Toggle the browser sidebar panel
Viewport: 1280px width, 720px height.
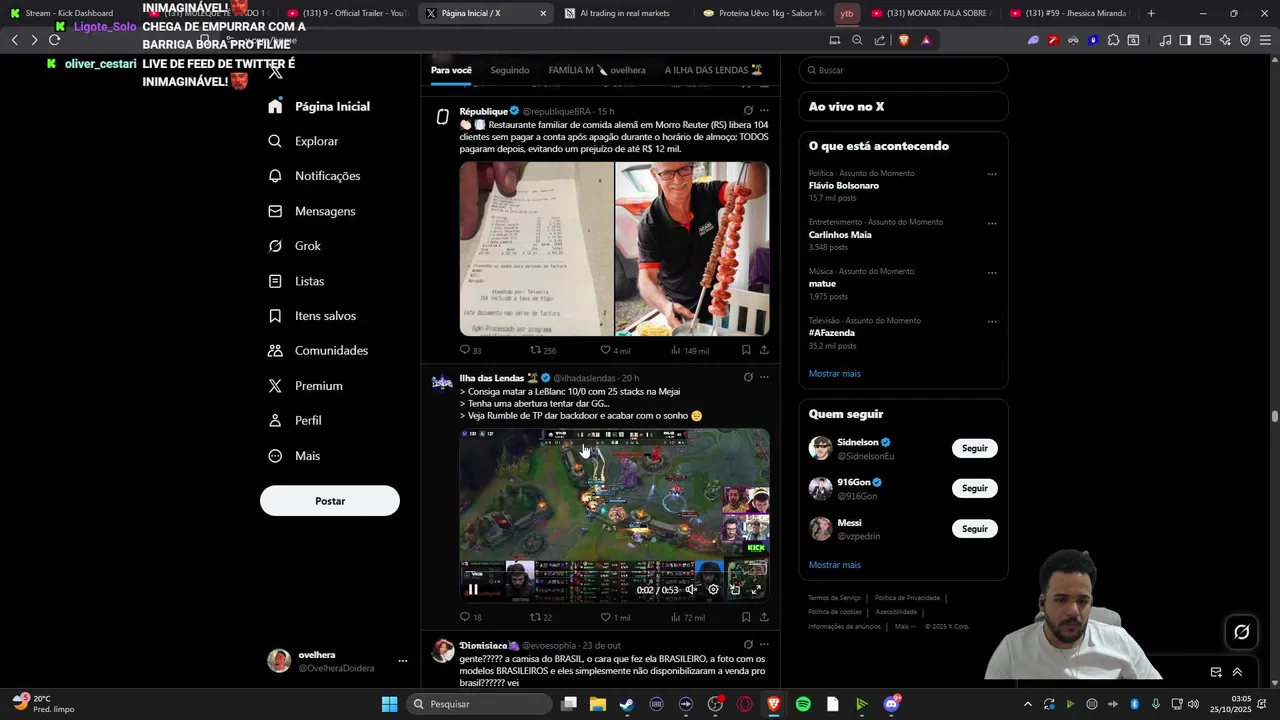(1185, 40)
